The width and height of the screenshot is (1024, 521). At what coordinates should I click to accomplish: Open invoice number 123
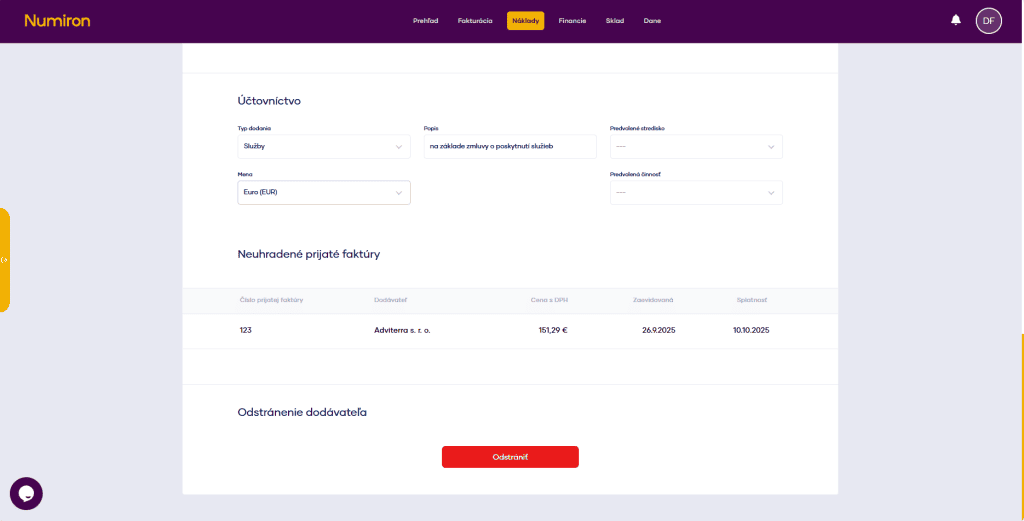click(x=246, y=330)
